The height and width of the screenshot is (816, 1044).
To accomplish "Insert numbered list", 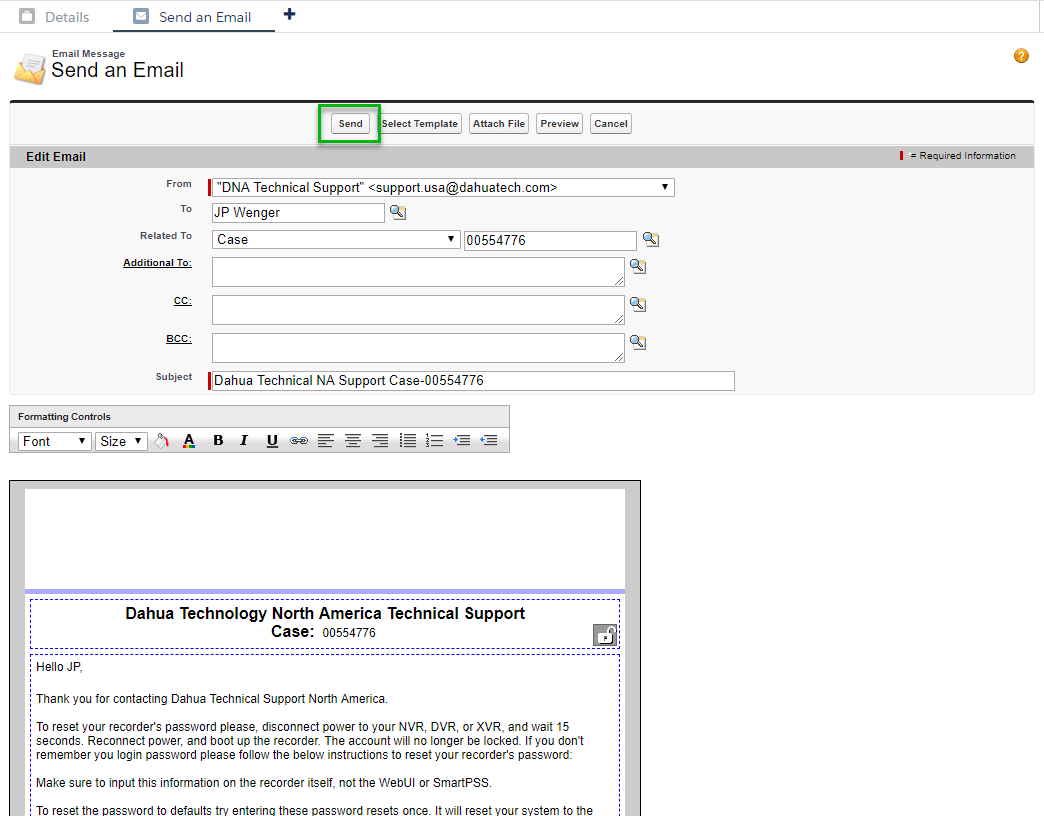I will [x=434, y=441].
